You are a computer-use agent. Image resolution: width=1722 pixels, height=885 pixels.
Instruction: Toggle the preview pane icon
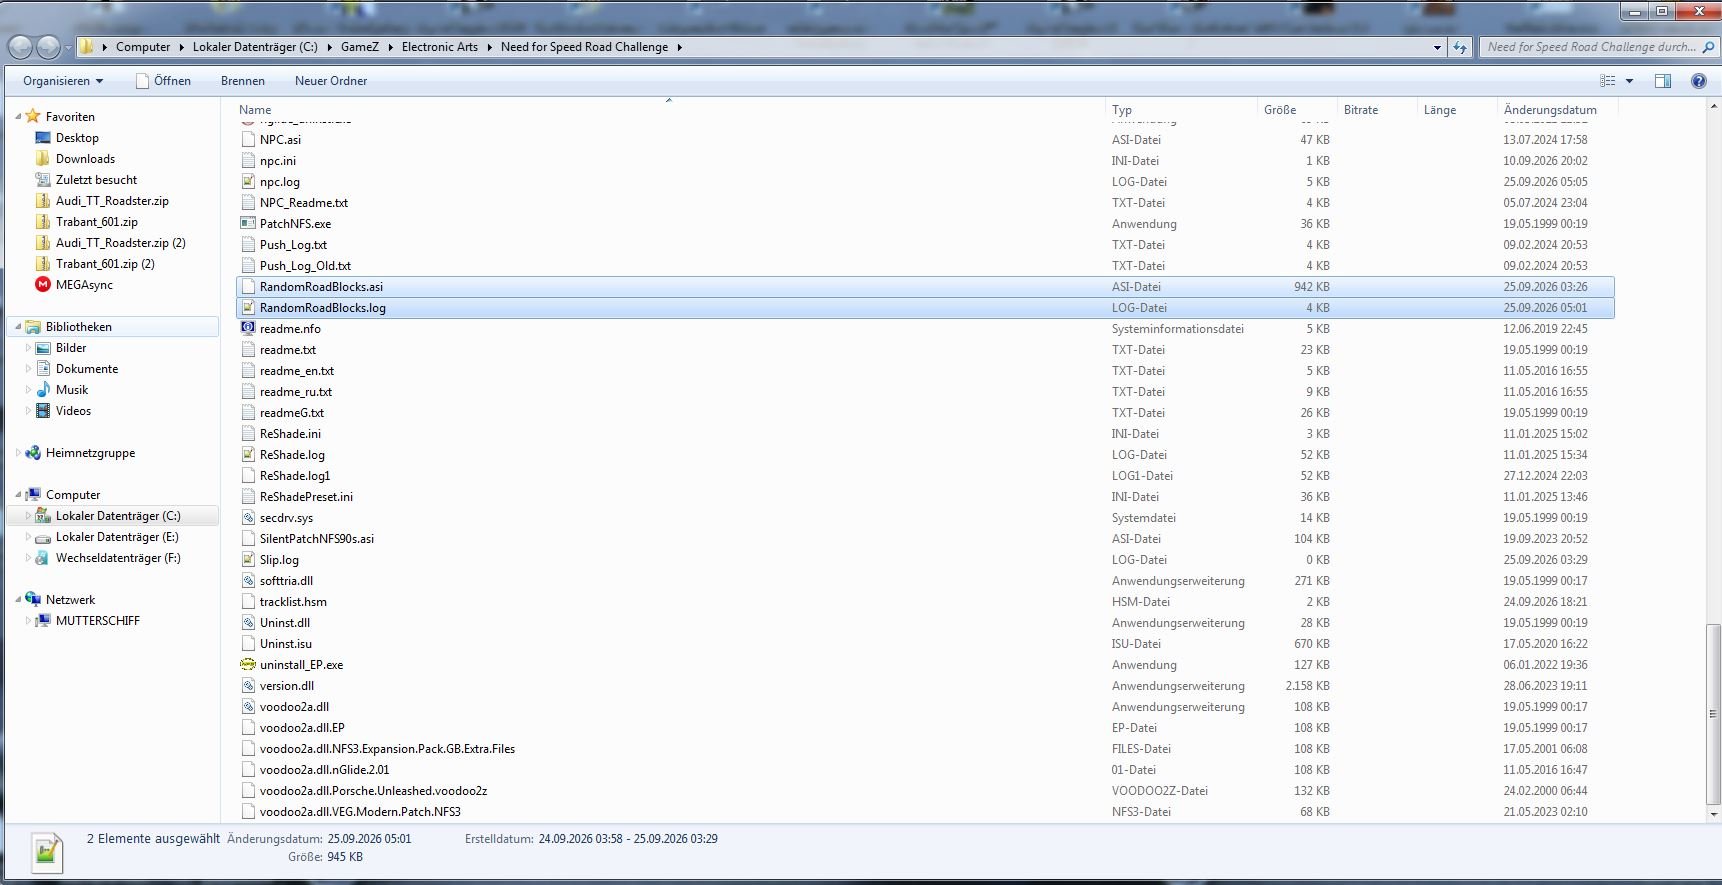pyautogui.click(x=1663, y=81)
